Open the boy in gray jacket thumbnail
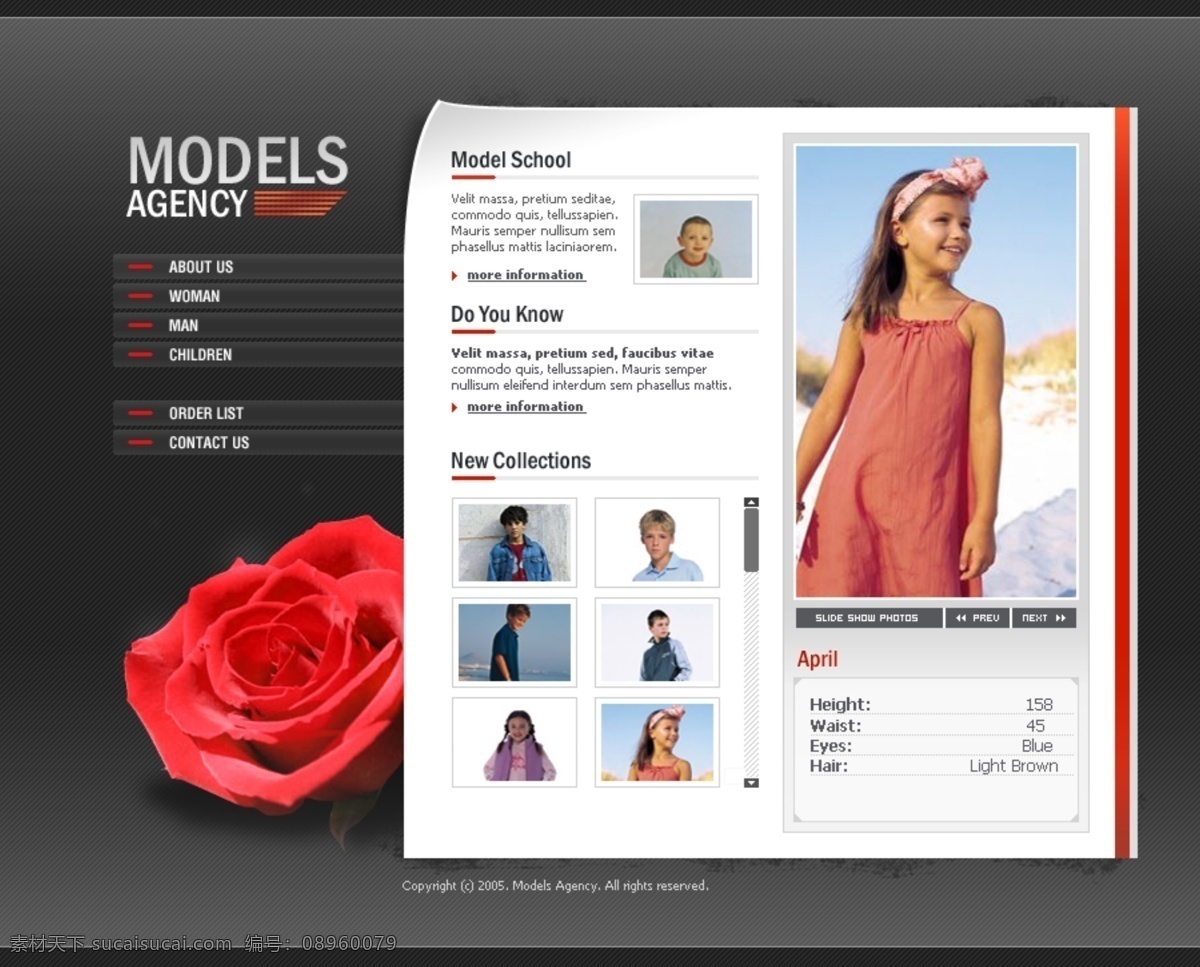The width and height of the screenshot is (1200, 967). [657, 642]
